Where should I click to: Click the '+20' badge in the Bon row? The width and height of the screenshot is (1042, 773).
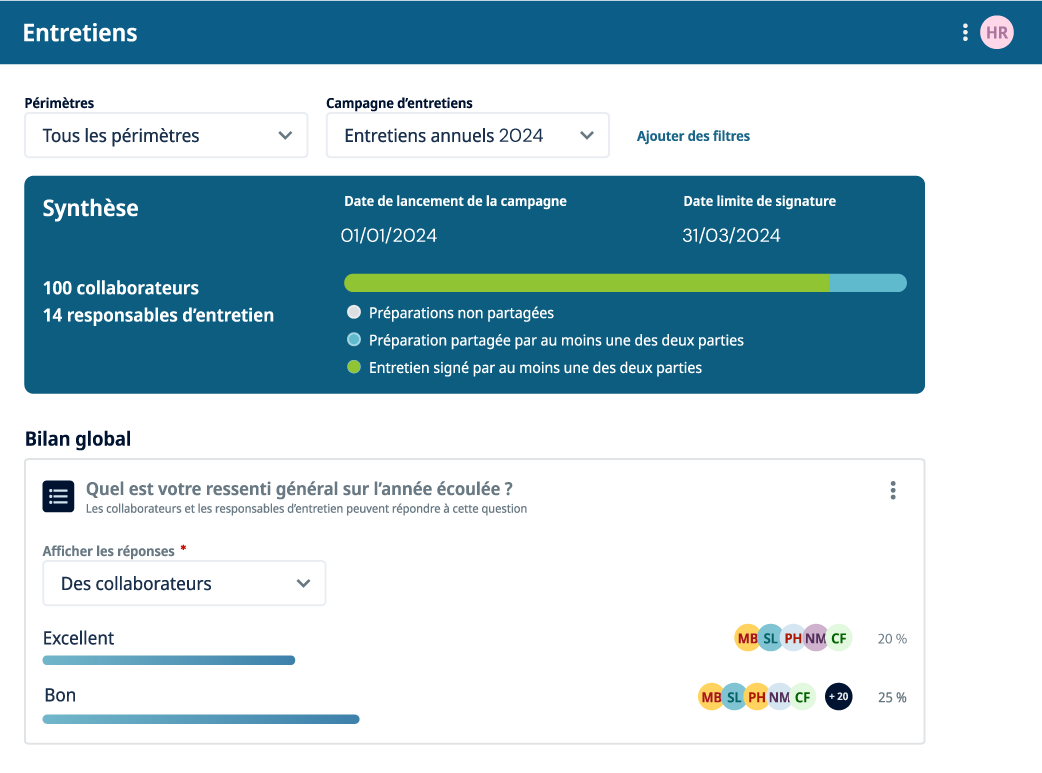point(838,697)
